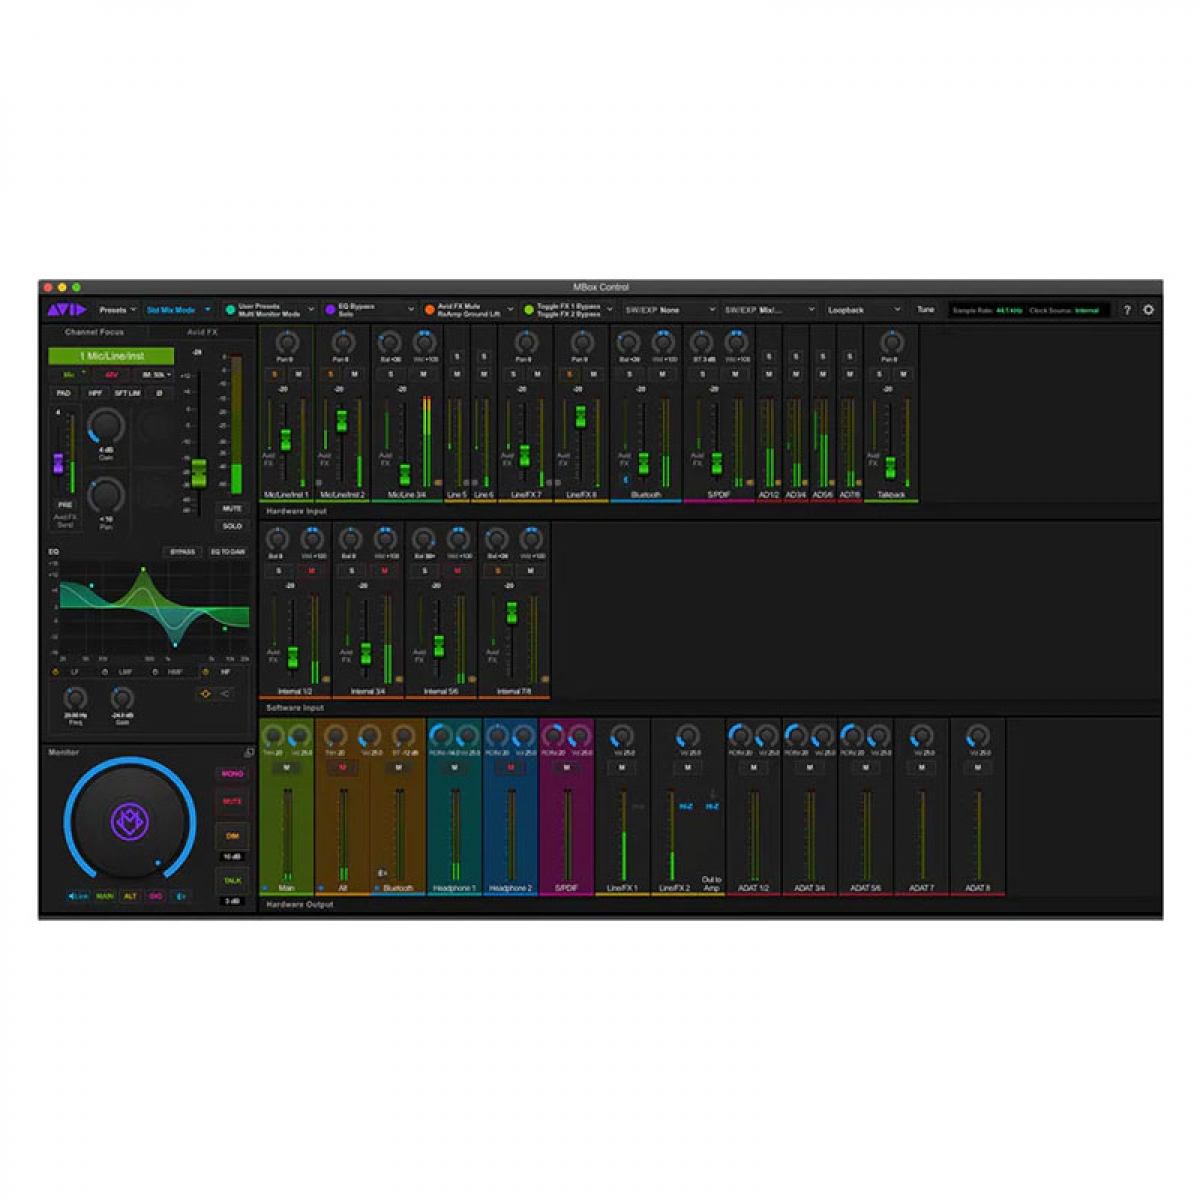Click the Bluetooth icon on the Bluetooth input strip
This screenshot has height=1200, width=1200.
tap(626, 479)
